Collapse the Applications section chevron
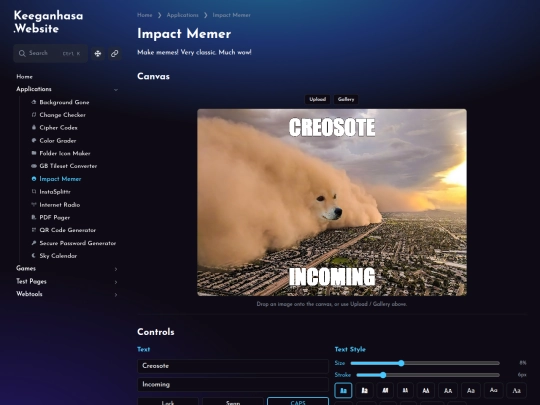Viewport: 540px width, 405px height. [x=116, y=90]
